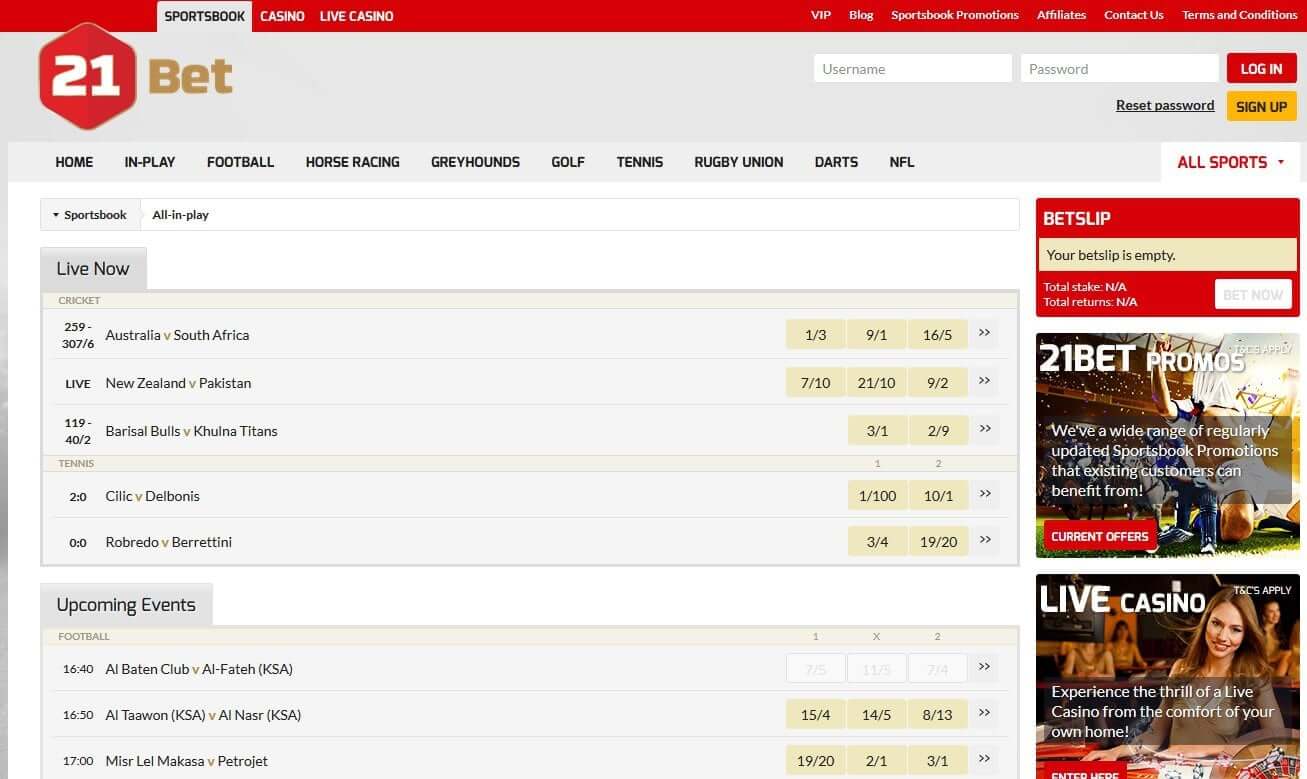1307x779 pixels.
Task: Select 3/1 odds for Barisal Bulls
Action: (877, 431)
